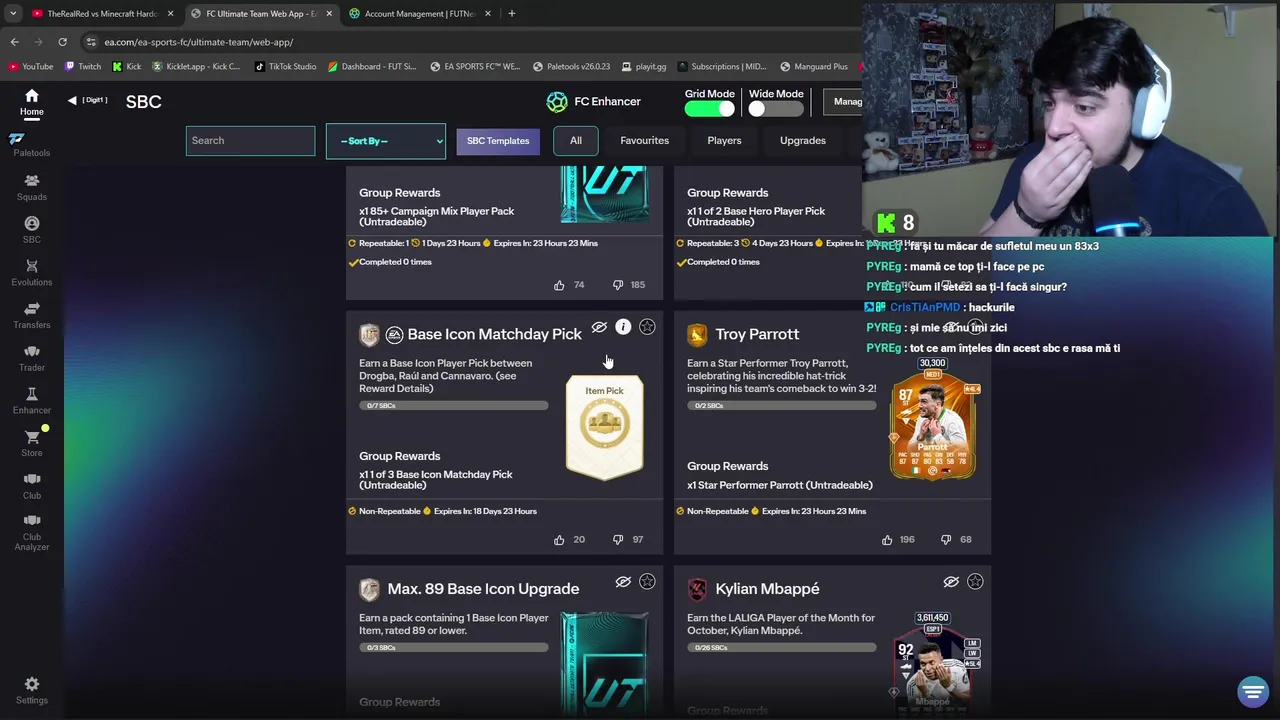Open the Trader sidebar item

tap(32, 358)
